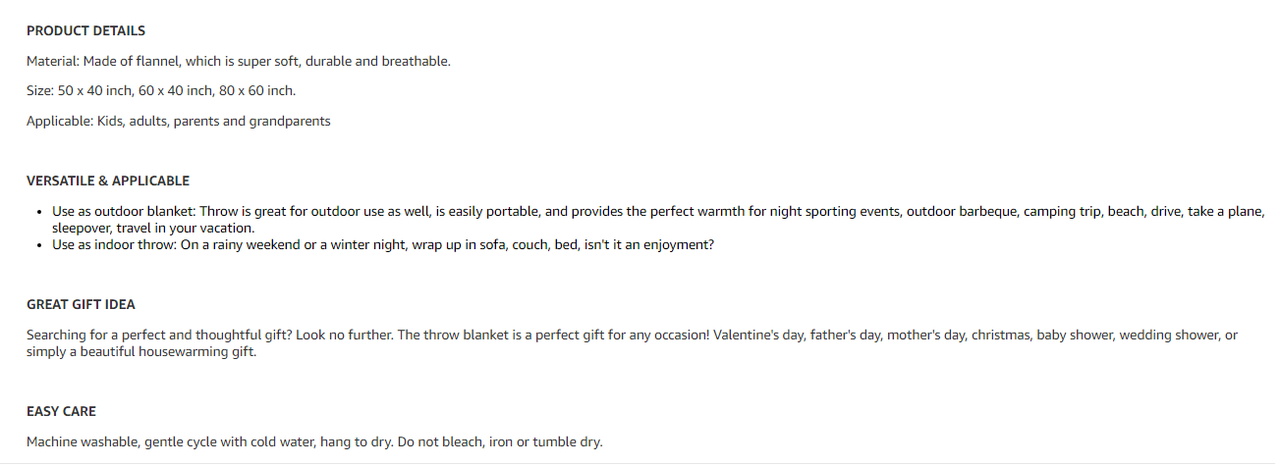Click the bullet point before indoor throw
This screenshot has width=1280, height=465.
[x=39, y=245]
